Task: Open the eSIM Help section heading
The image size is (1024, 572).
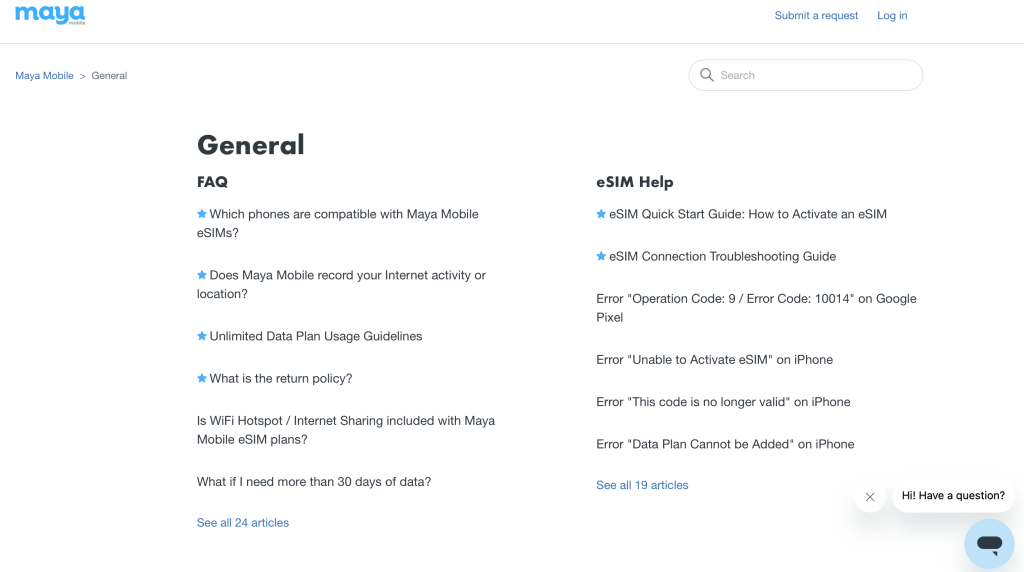Action: [x=635, y=182]
